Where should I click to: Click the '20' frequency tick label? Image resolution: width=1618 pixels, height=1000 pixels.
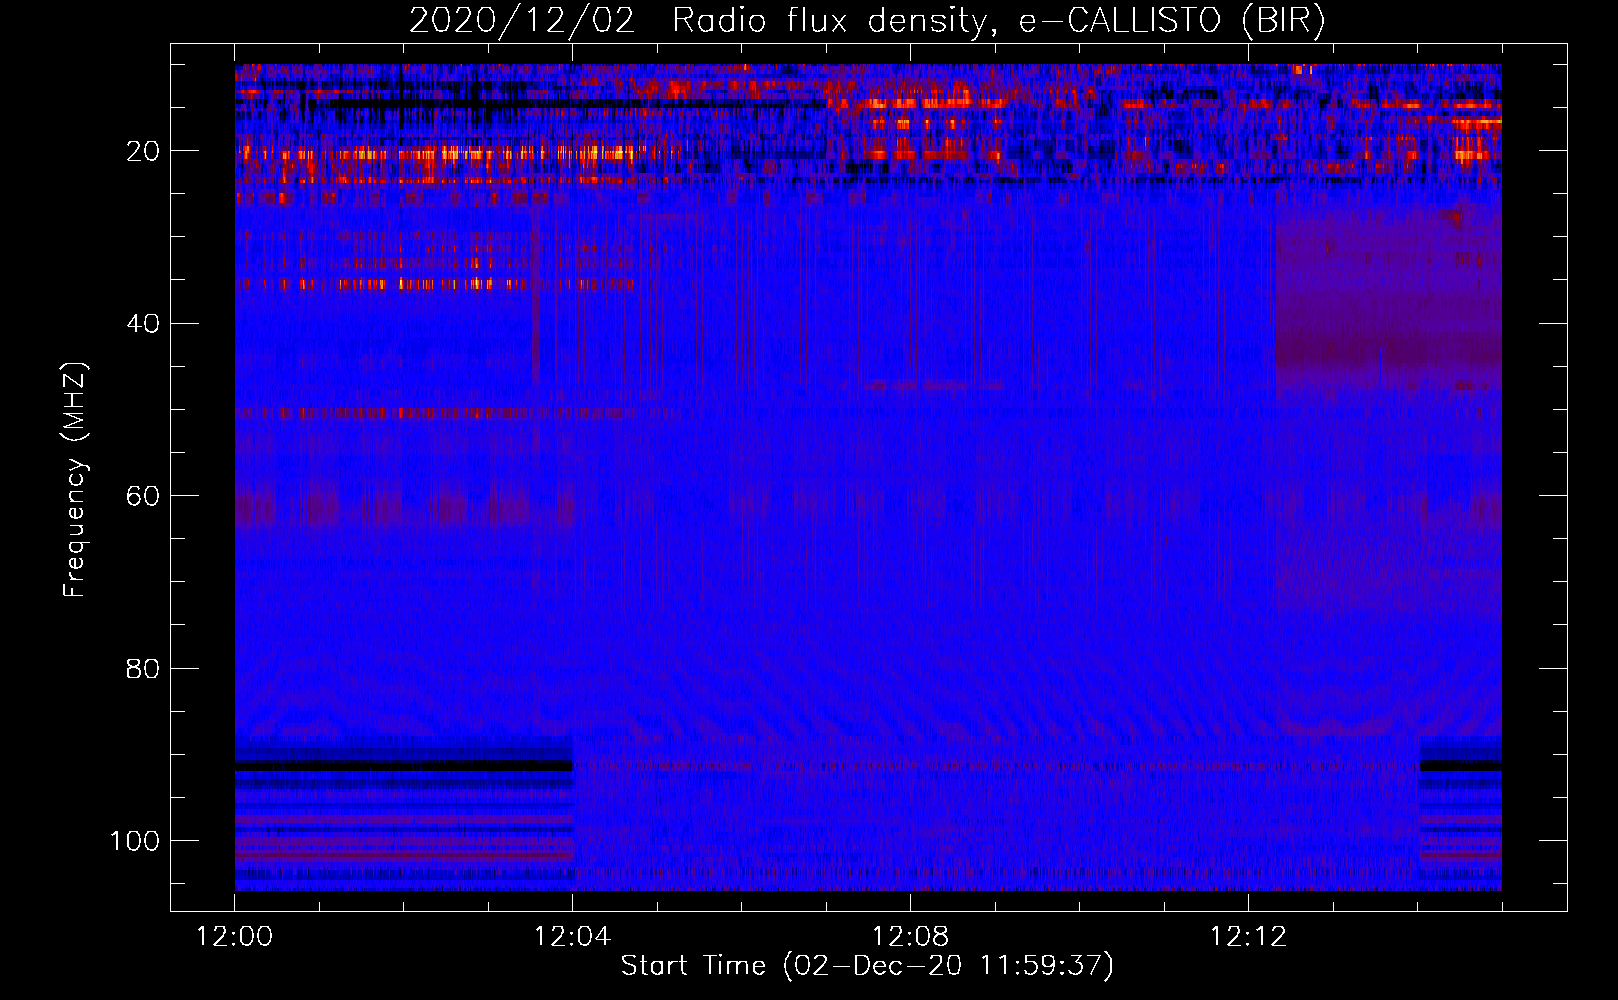[143, 152]
